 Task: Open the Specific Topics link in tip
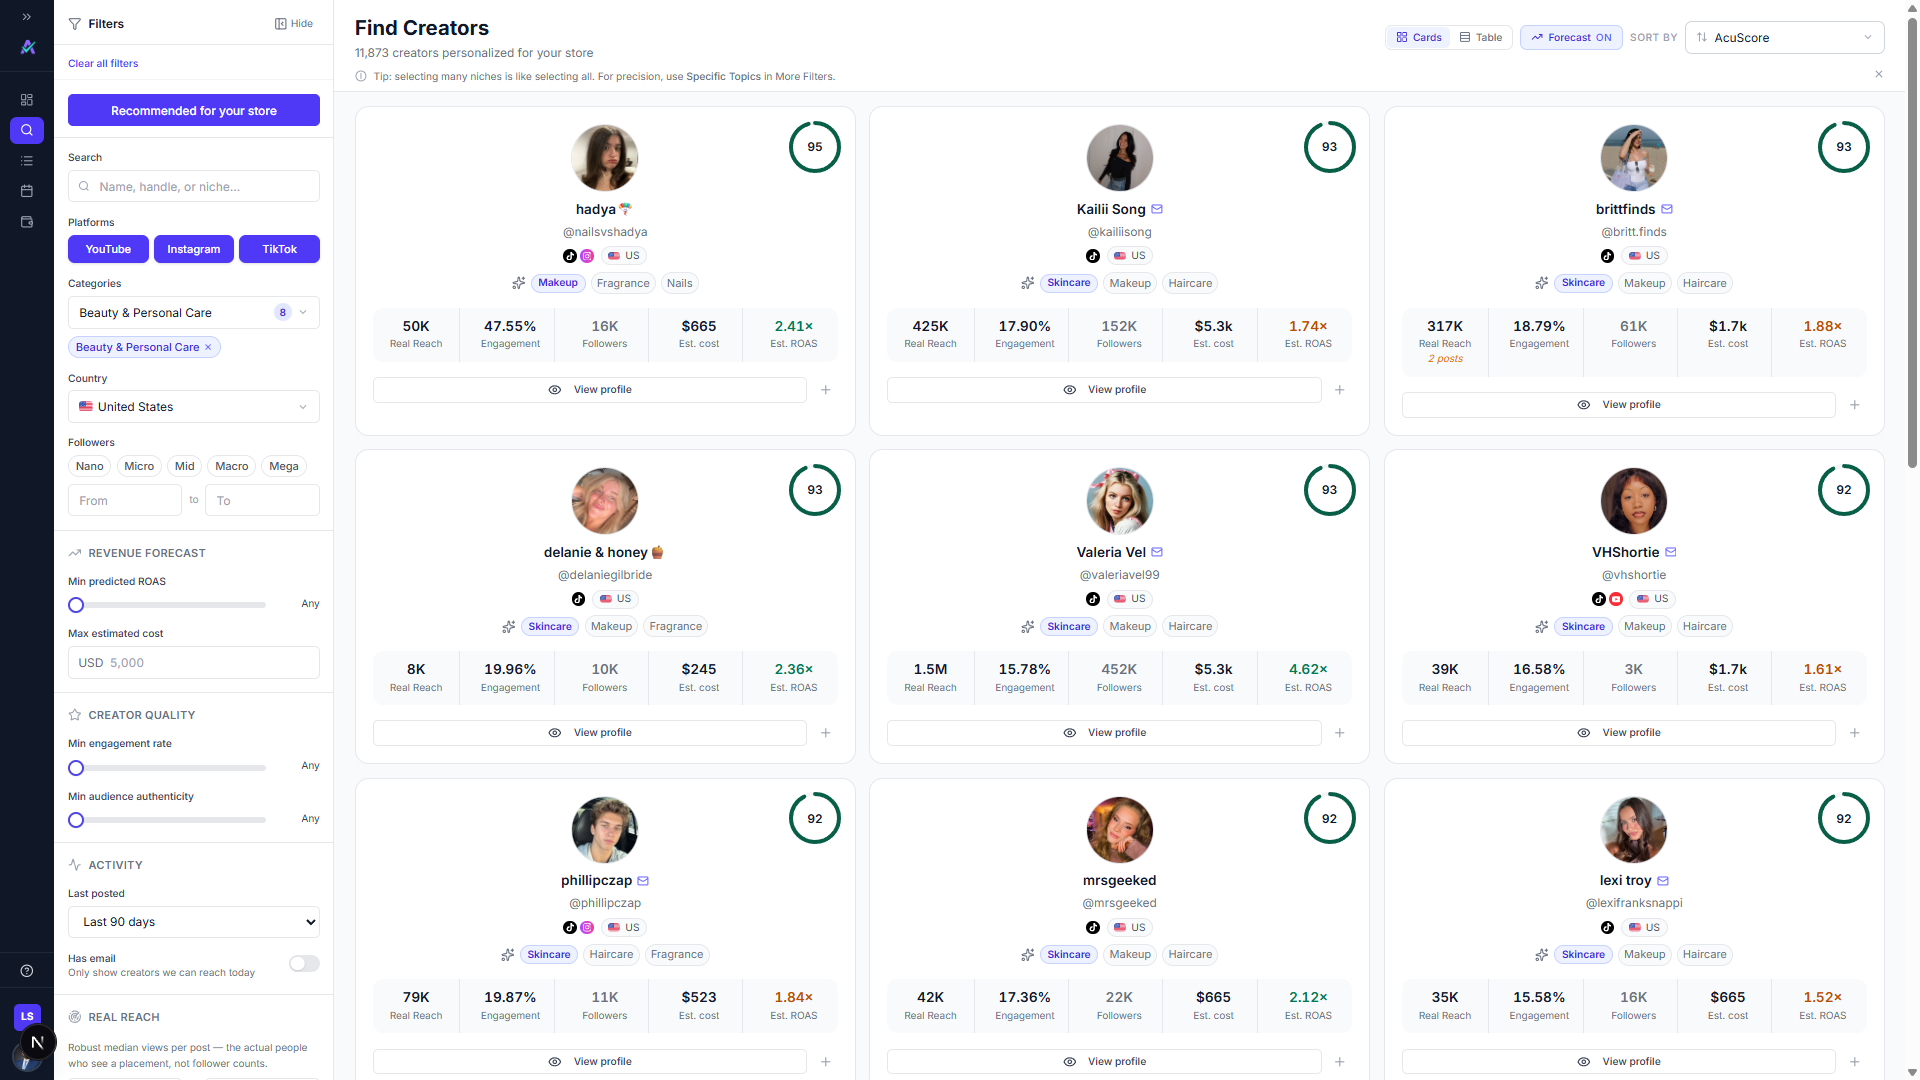(723, 76)
